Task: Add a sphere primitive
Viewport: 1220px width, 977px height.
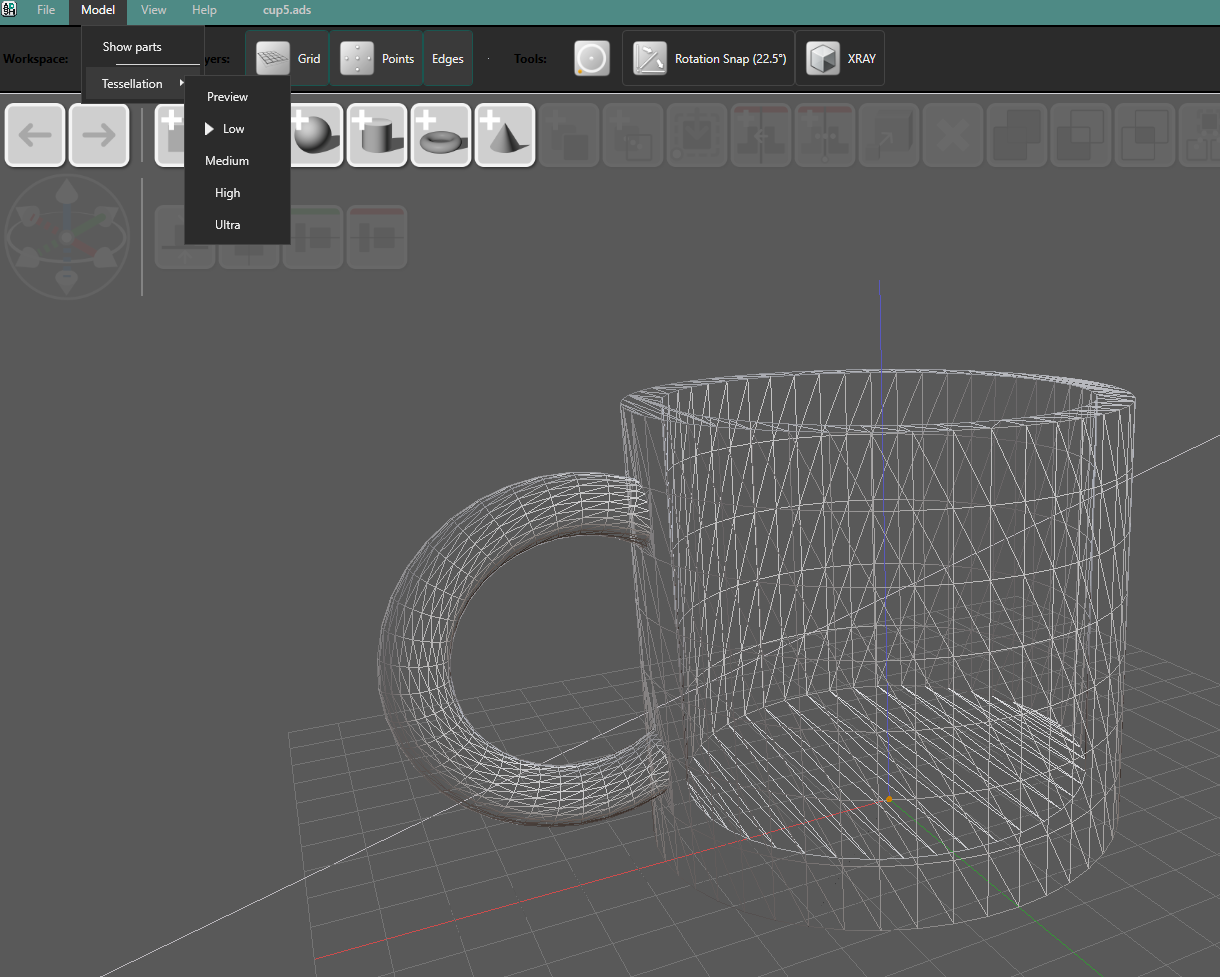Action: coord(313,135)
